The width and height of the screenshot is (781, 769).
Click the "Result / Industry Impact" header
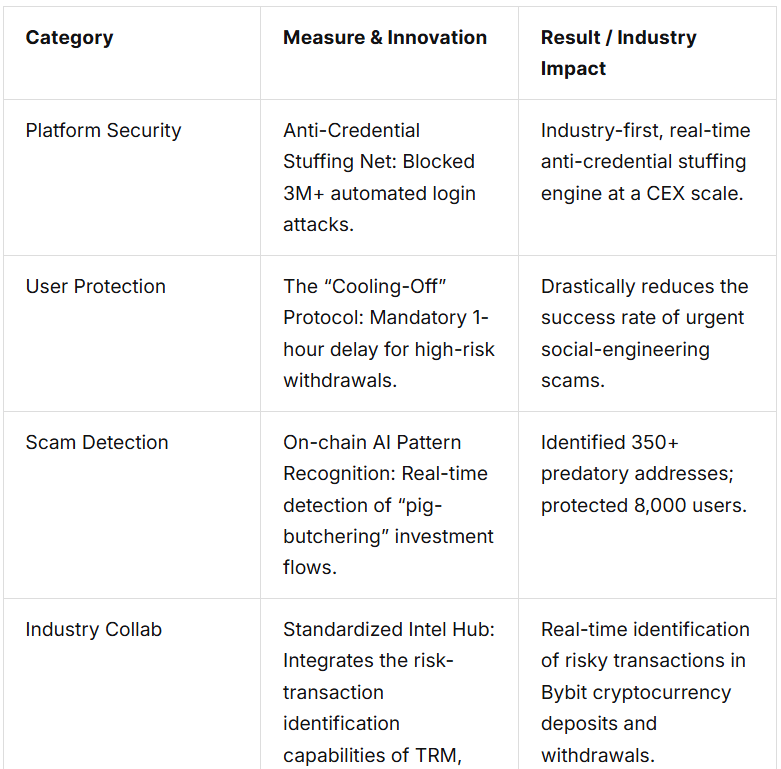tap(618, 53)
